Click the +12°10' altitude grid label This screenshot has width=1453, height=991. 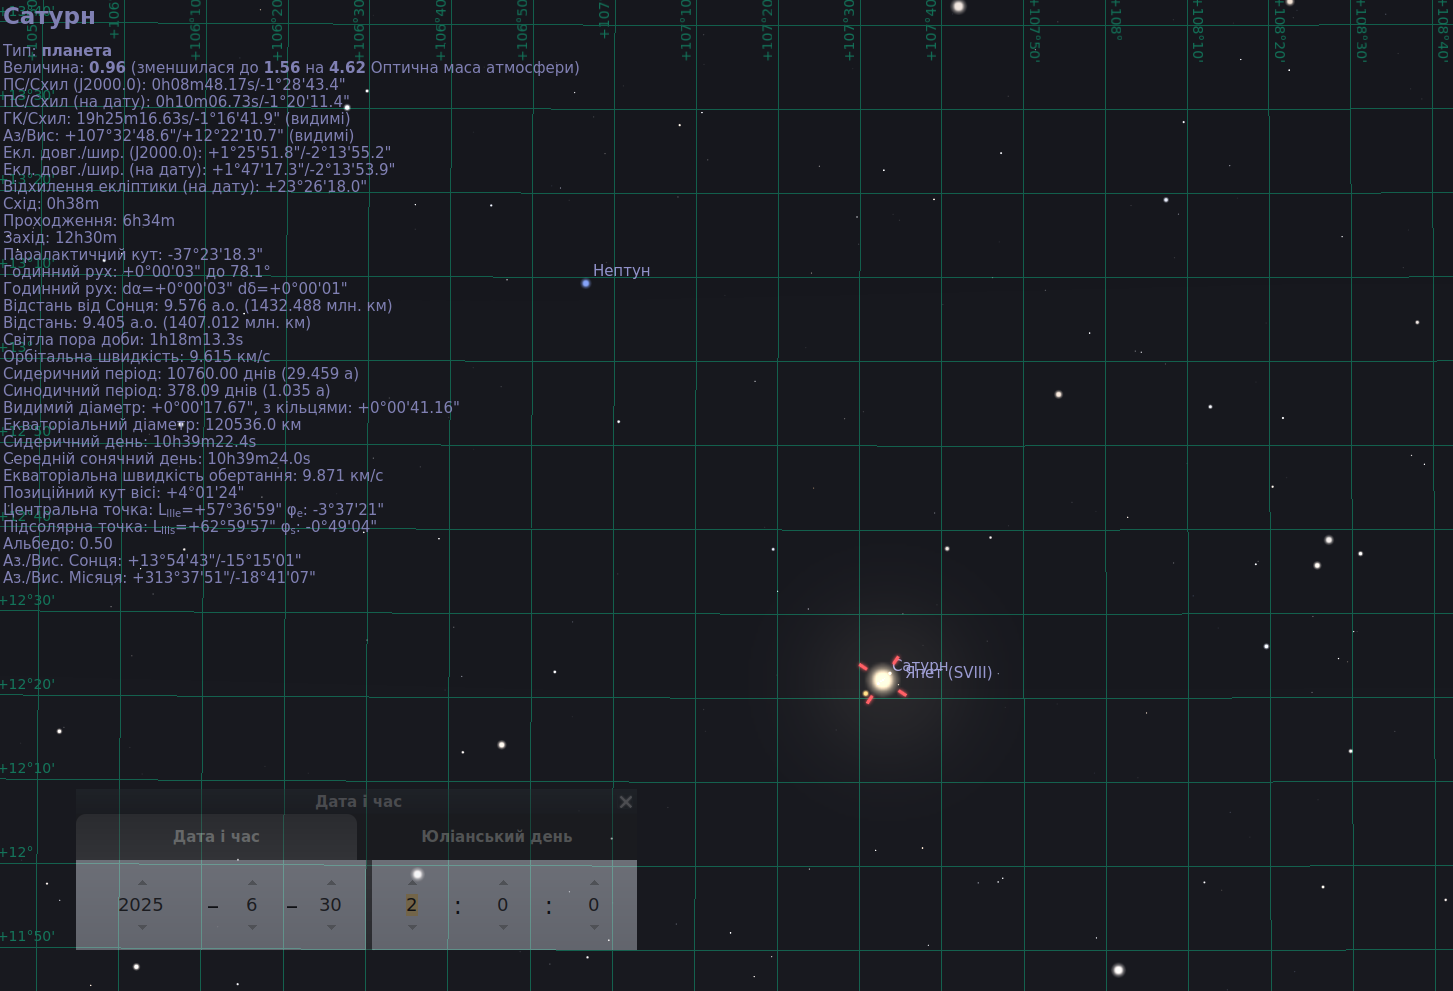click(x=27, y=768)
